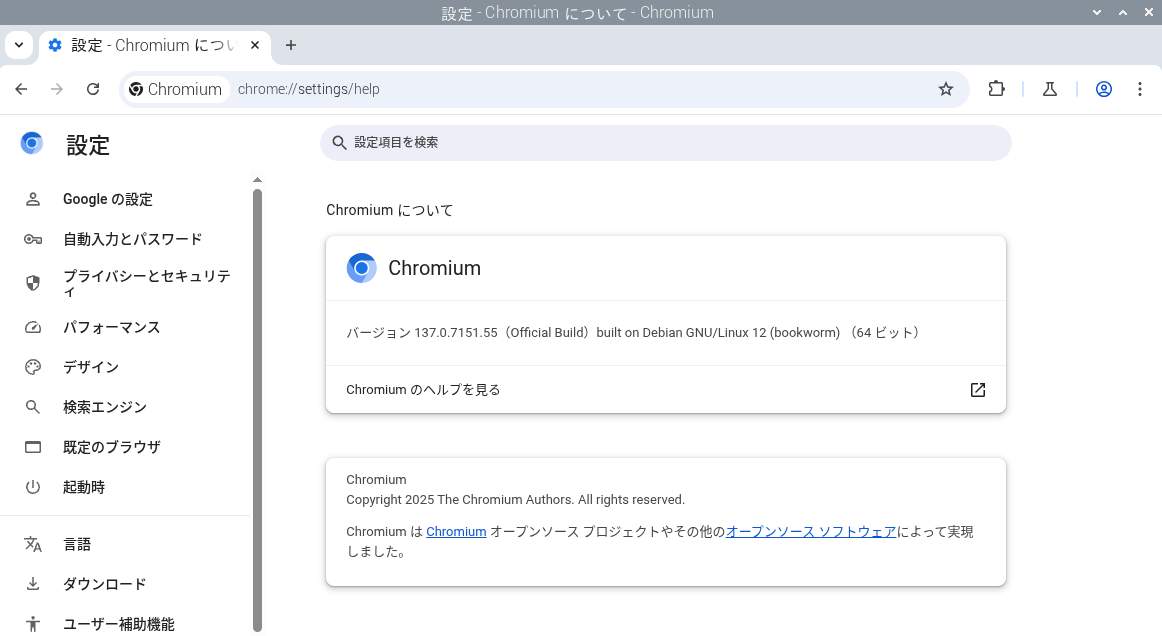Open Google の設定
1162x636 pixels.
coord(126,199)
